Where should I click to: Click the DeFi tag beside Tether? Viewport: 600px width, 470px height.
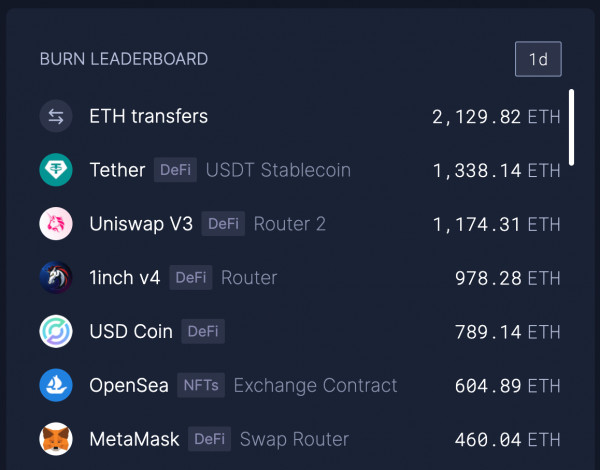(x=176, y=170)
